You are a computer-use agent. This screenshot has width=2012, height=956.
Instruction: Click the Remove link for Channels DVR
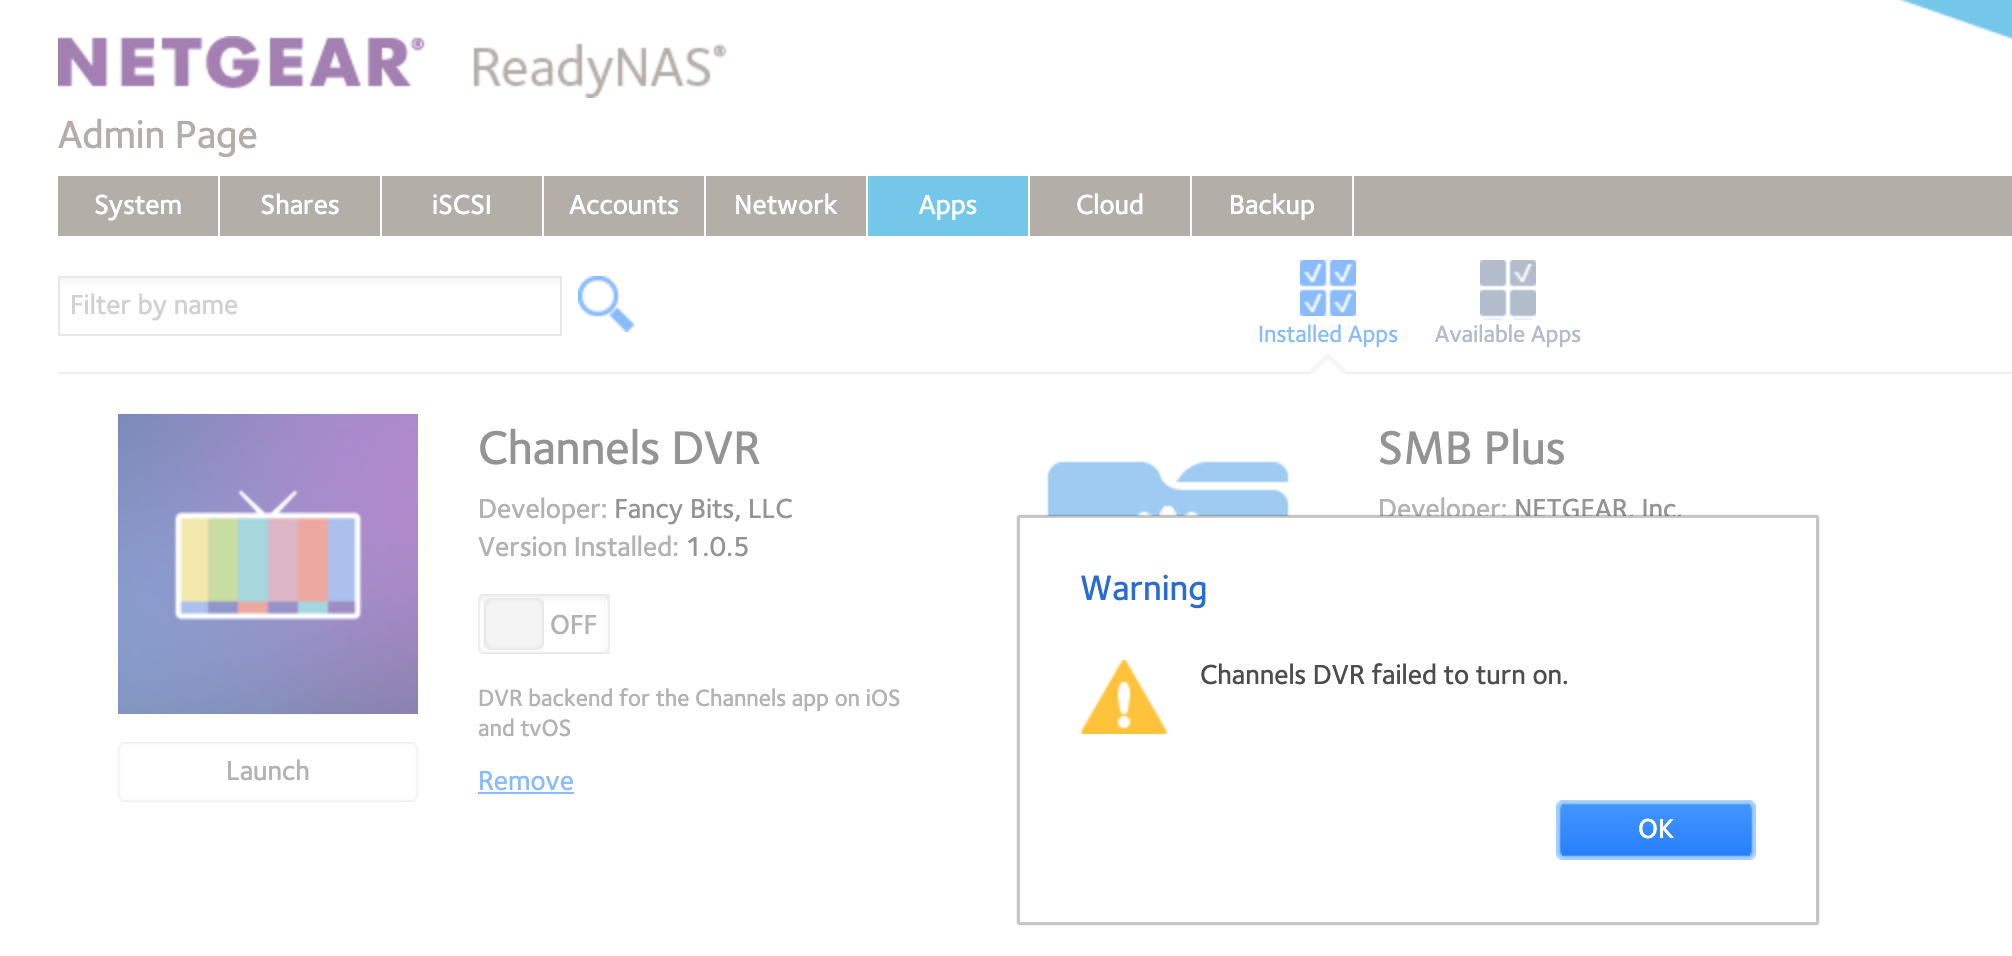[x=526, y=781]
